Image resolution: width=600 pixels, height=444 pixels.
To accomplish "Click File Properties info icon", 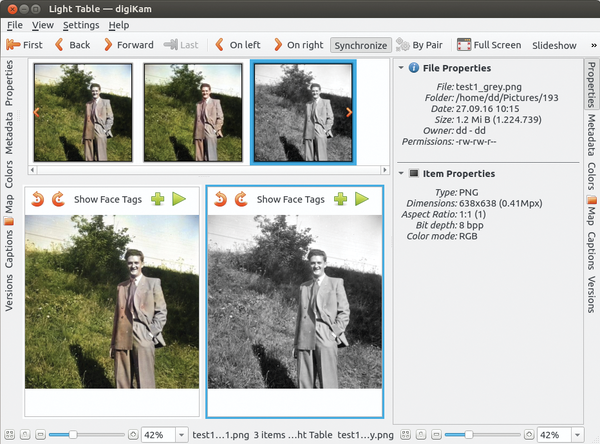I will [x=414, y=68].
